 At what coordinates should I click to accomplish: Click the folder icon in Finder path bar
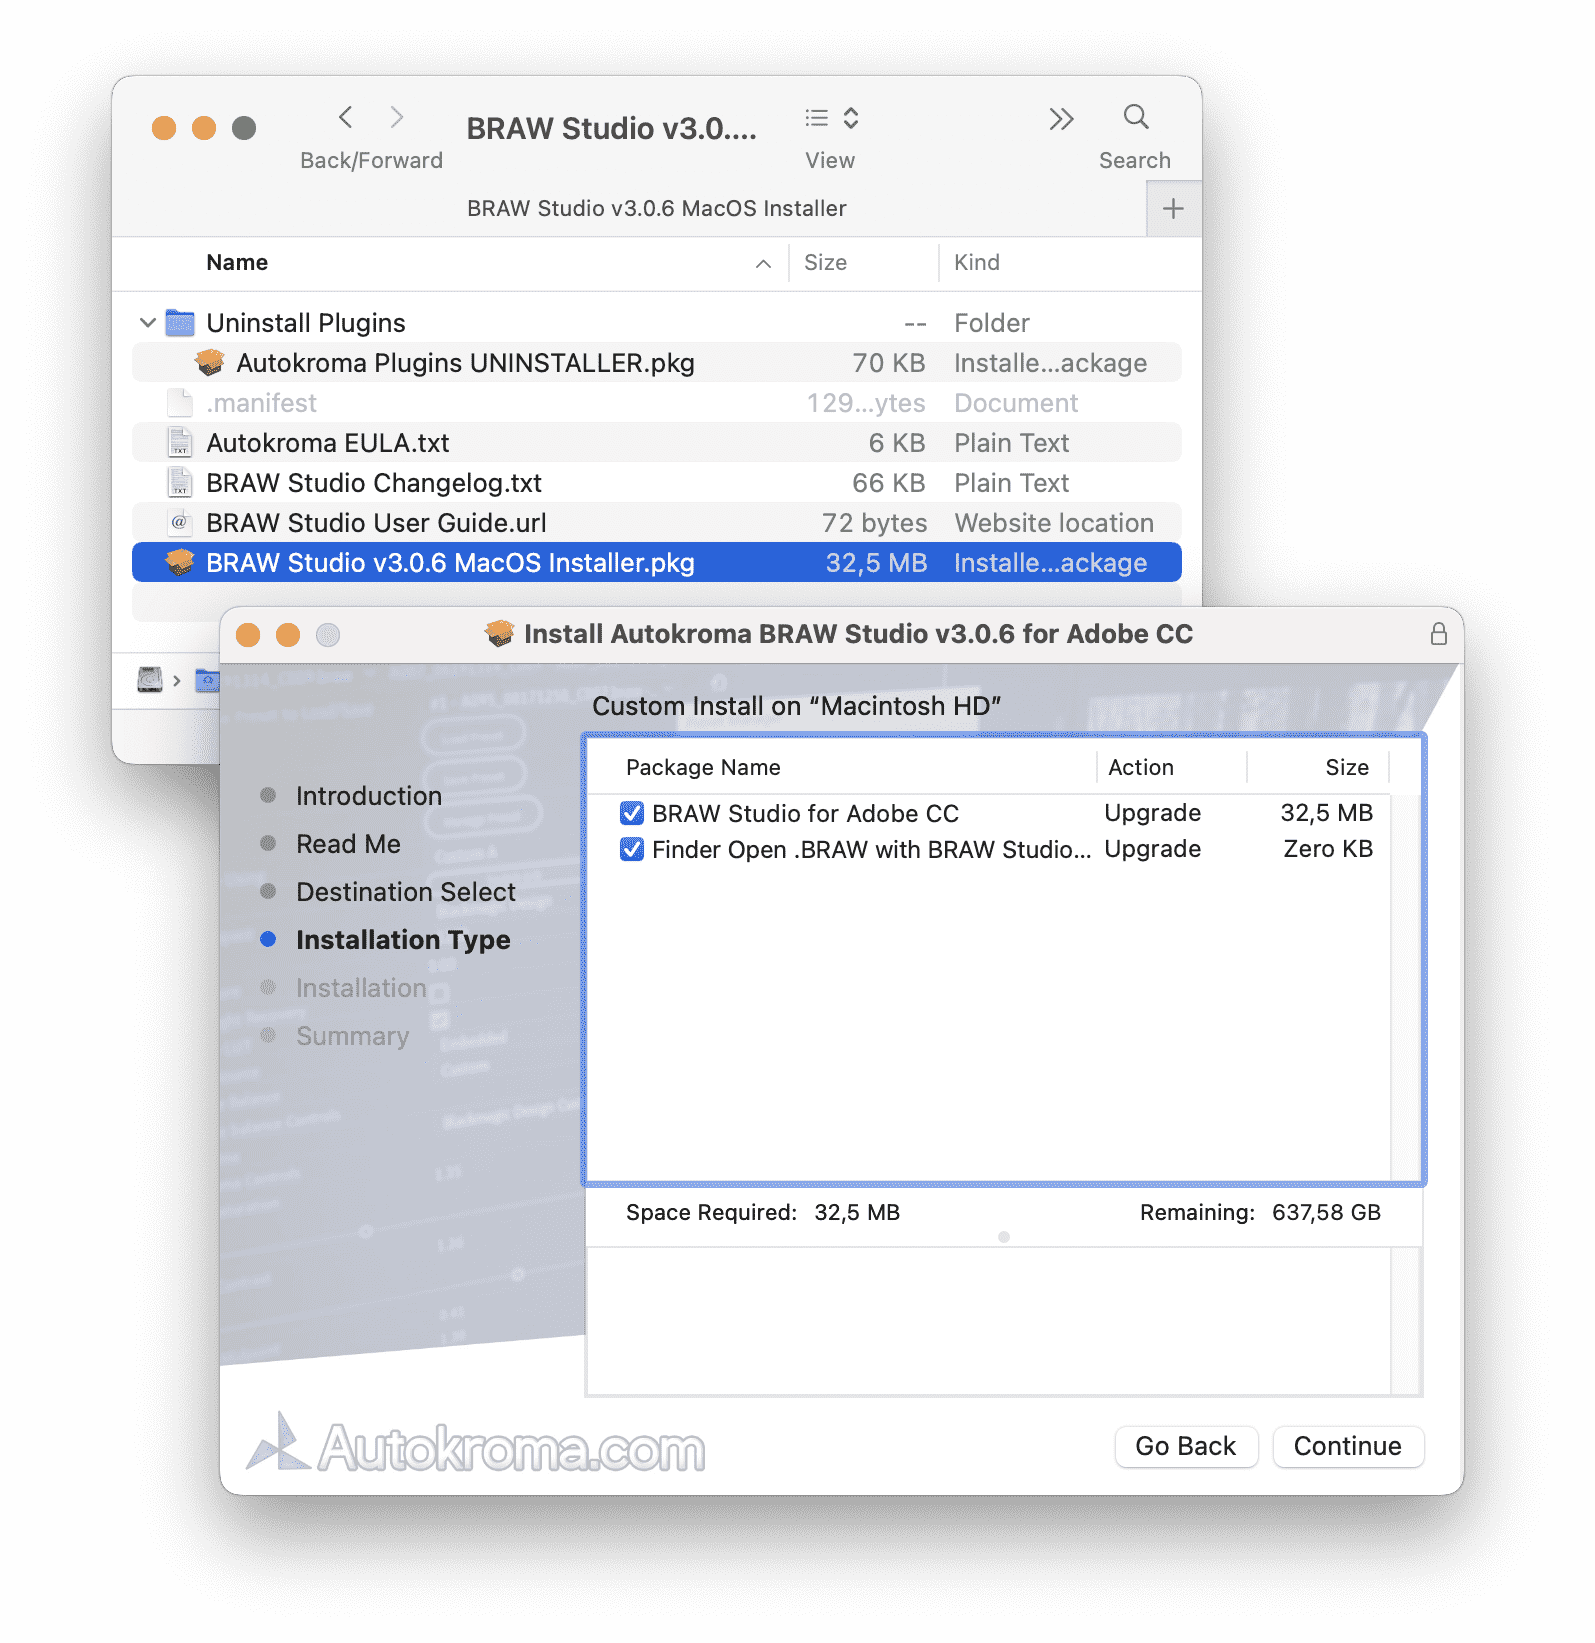207,680
